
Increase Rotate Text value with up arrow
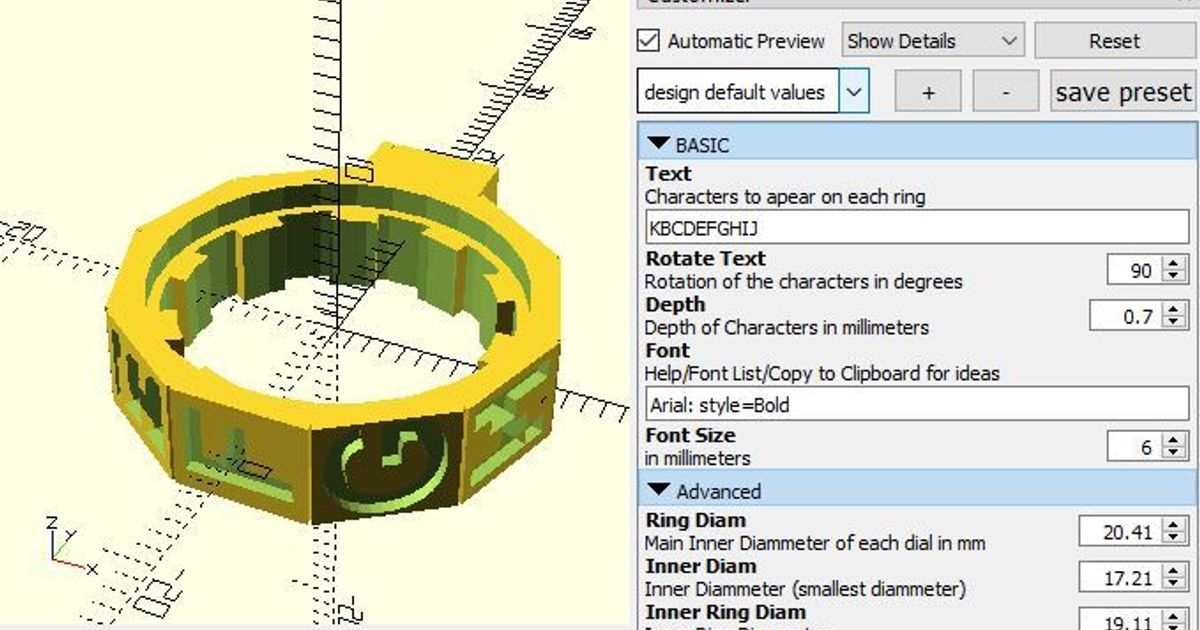click(1174, 264)
